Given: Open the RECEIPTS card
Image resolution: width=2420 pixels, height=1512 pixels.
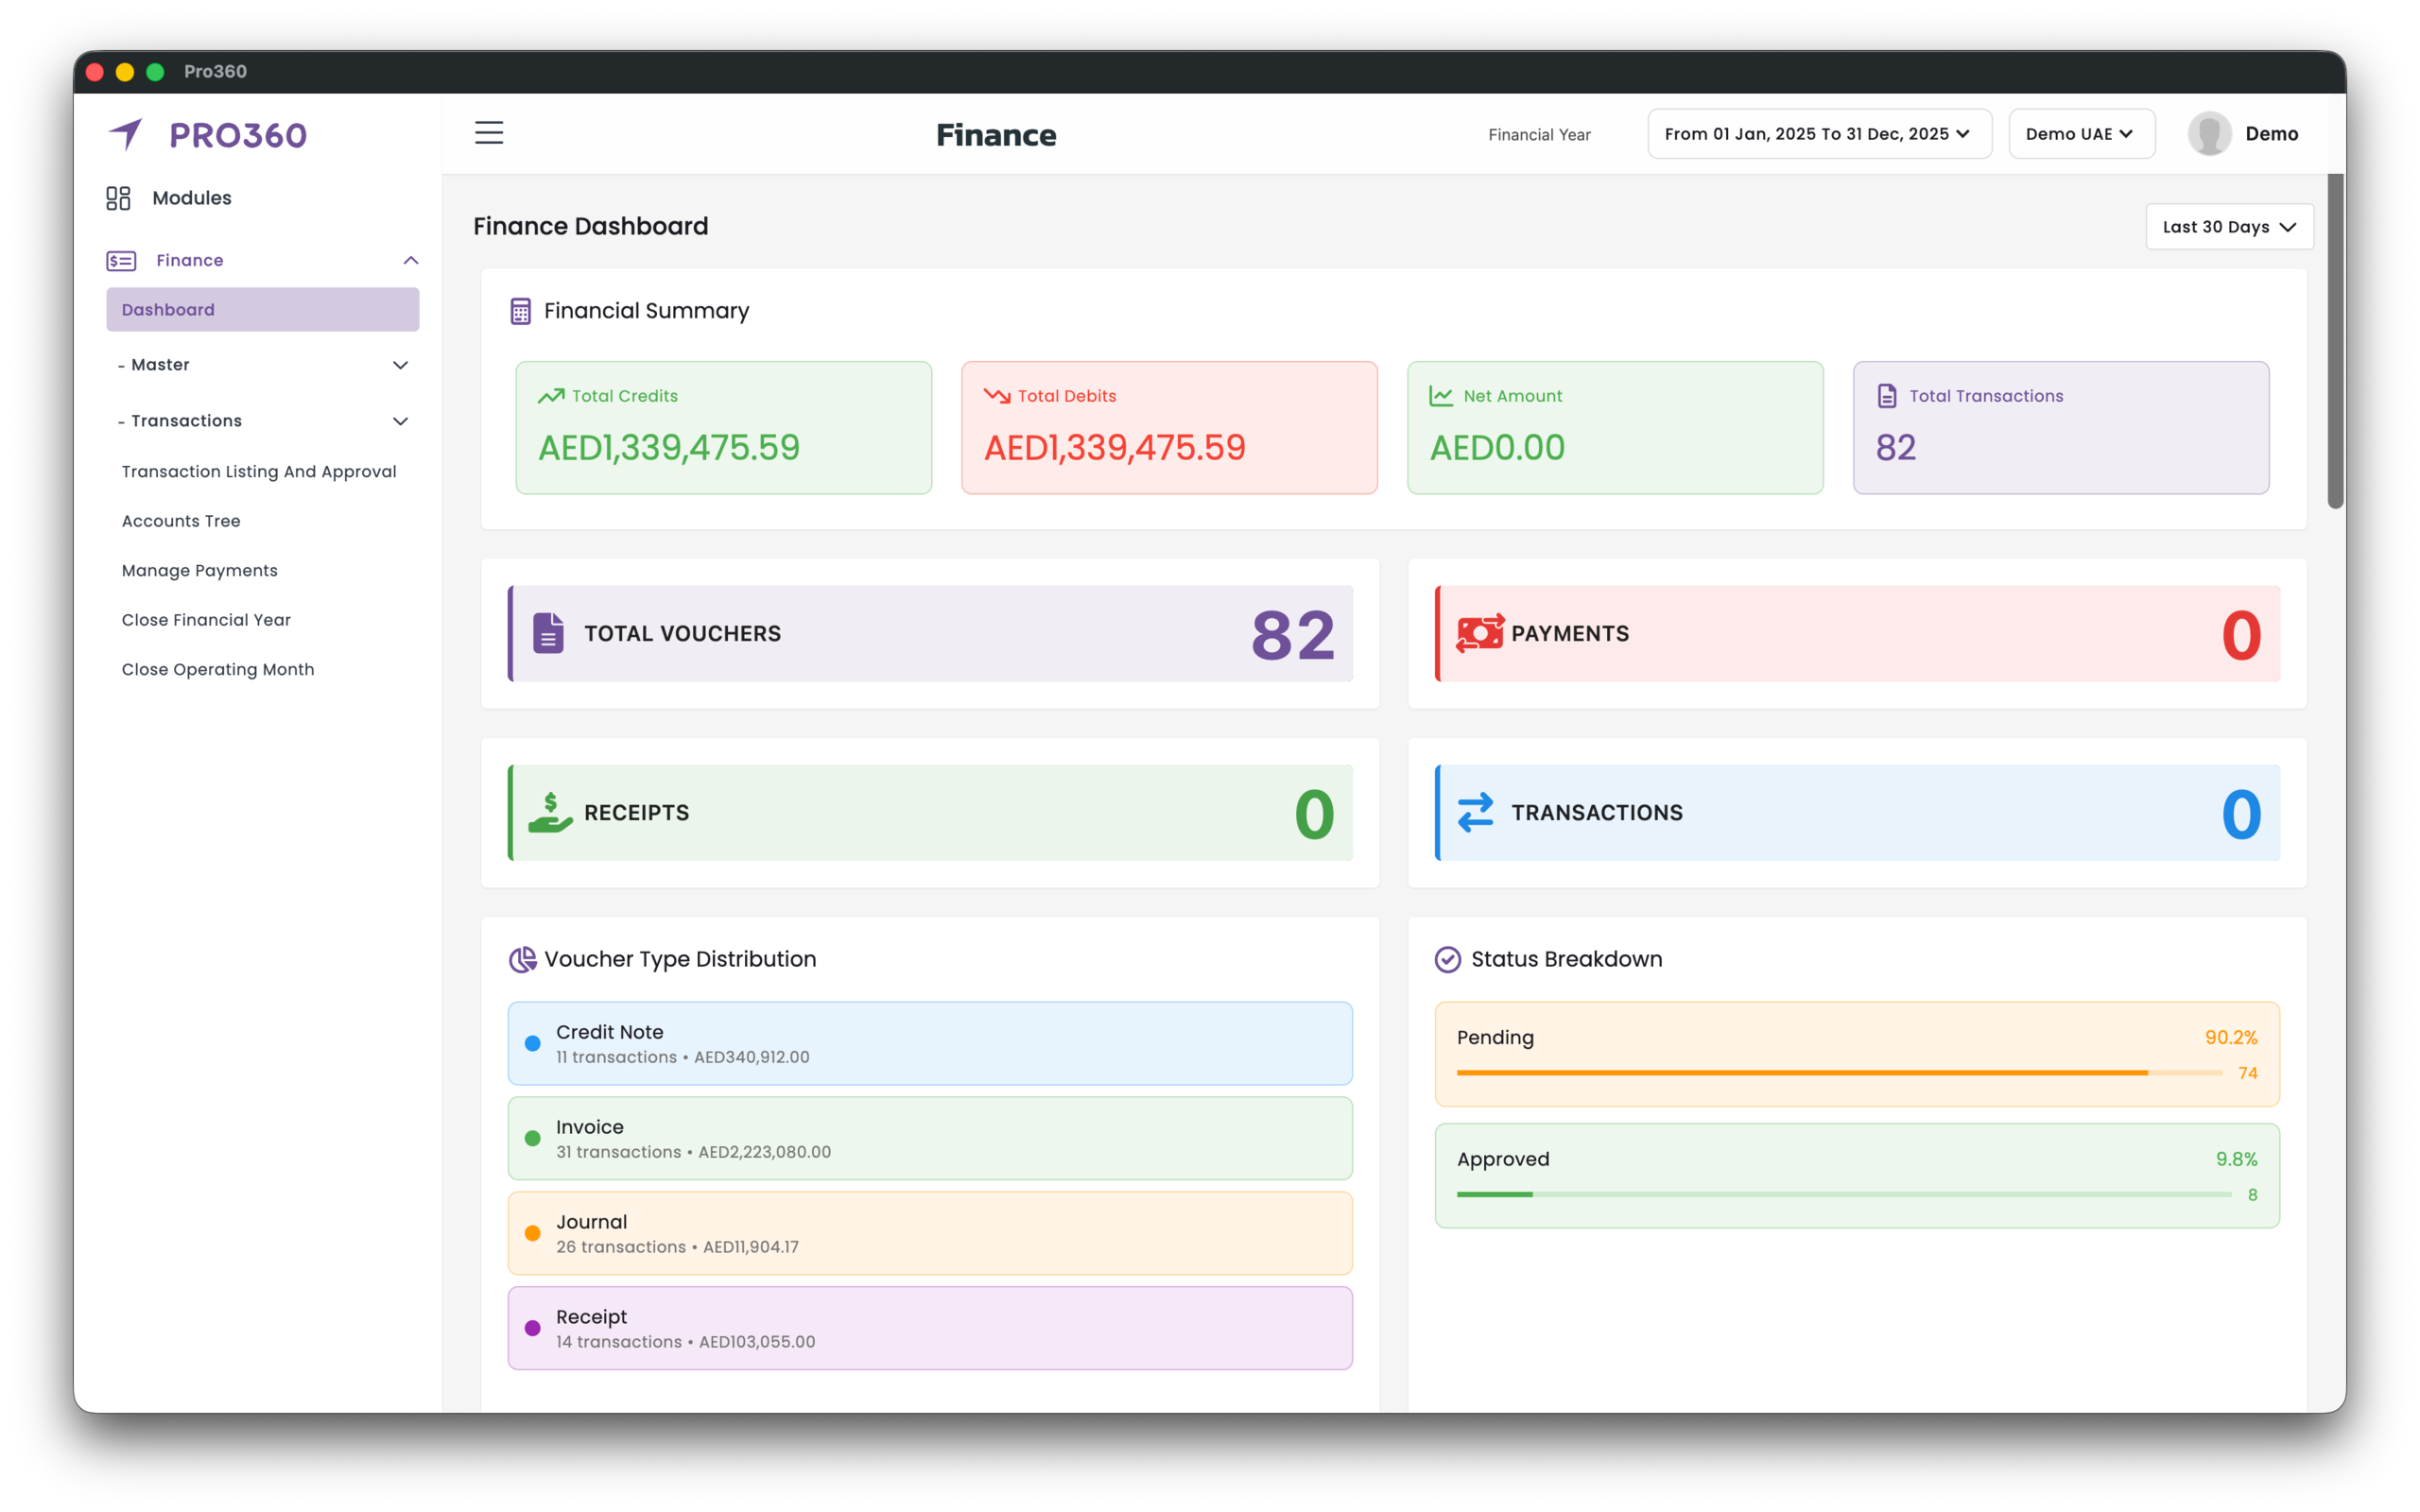Looking at the screenshot, I should [x=931, y=812].
